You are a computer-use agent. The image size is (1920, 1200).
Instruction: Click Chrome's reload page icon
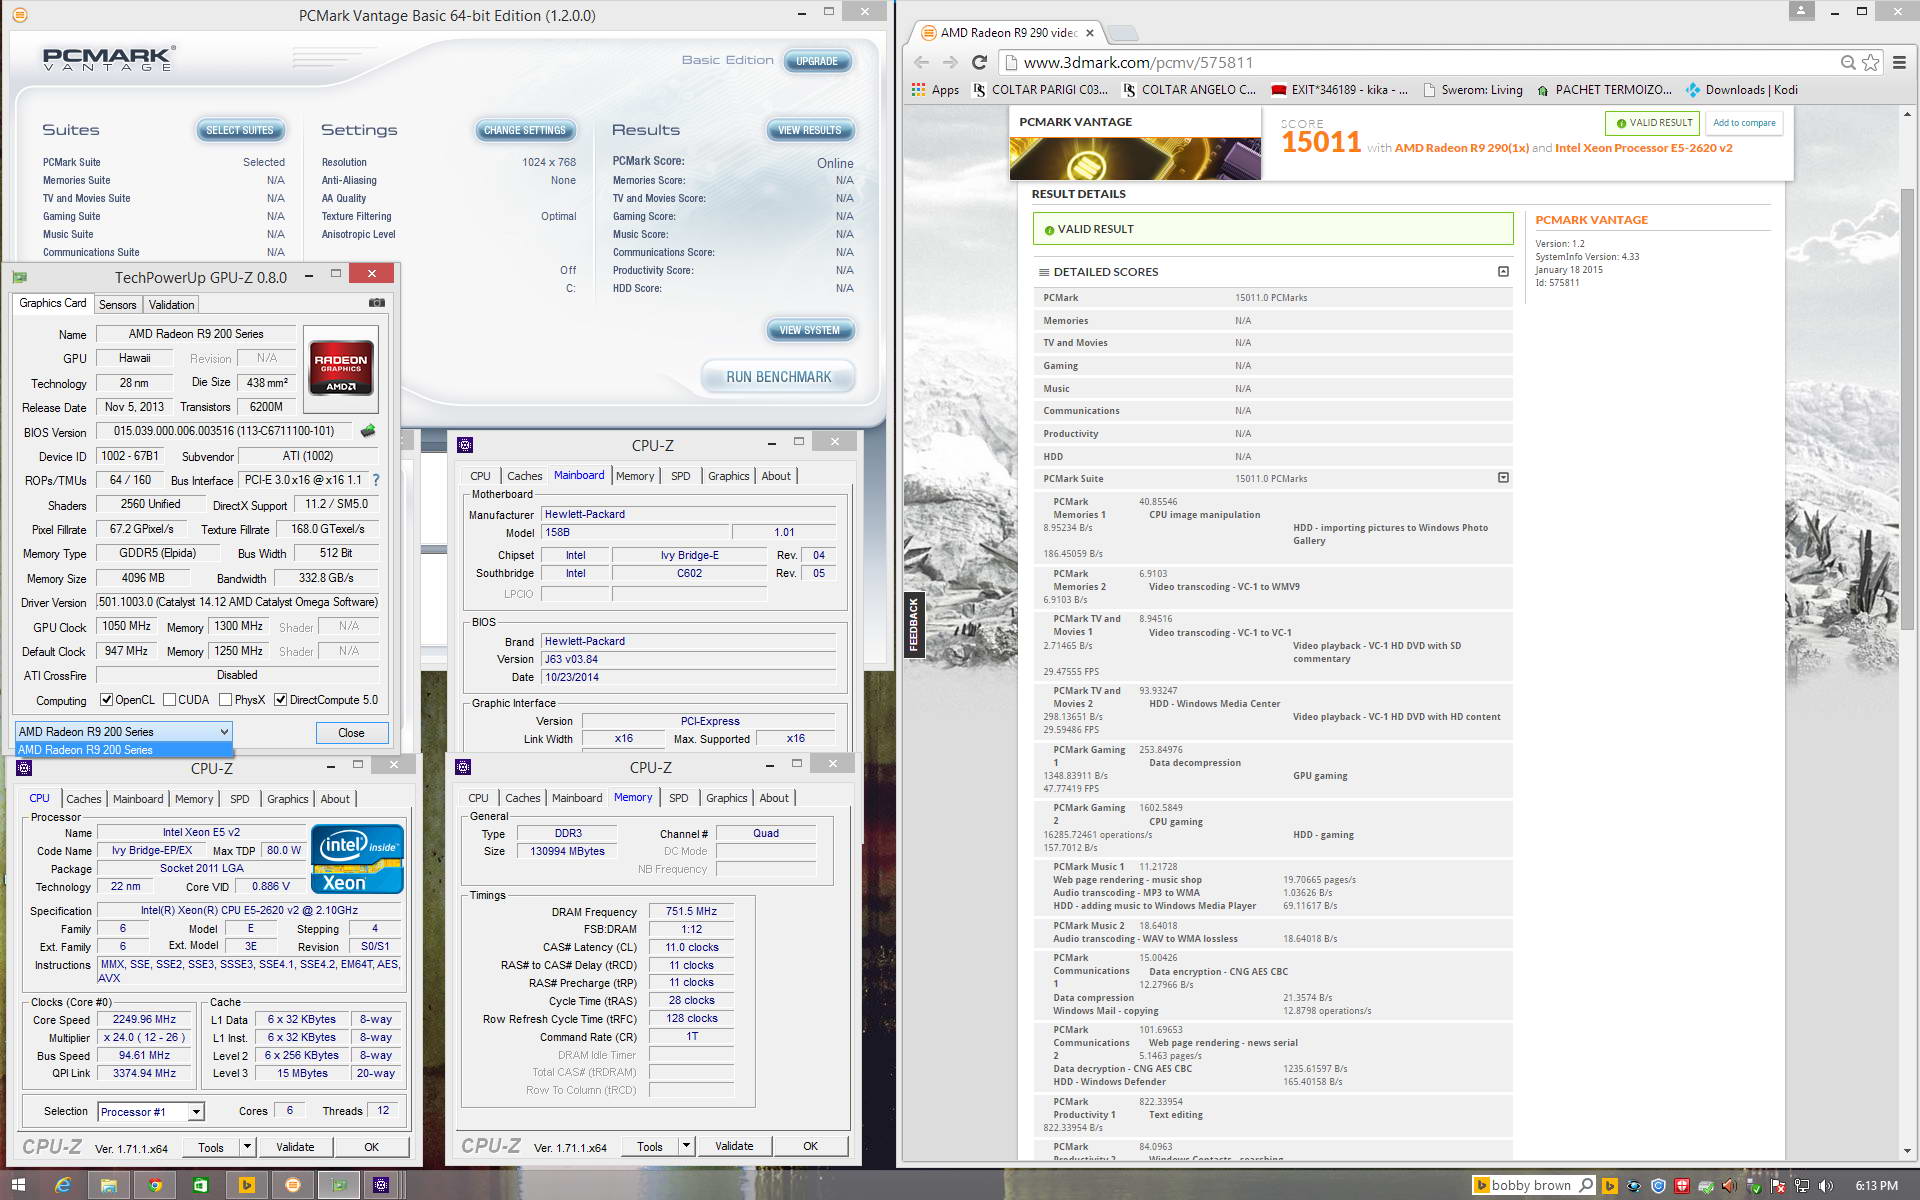pyautogui.click(x=979, y=62)
